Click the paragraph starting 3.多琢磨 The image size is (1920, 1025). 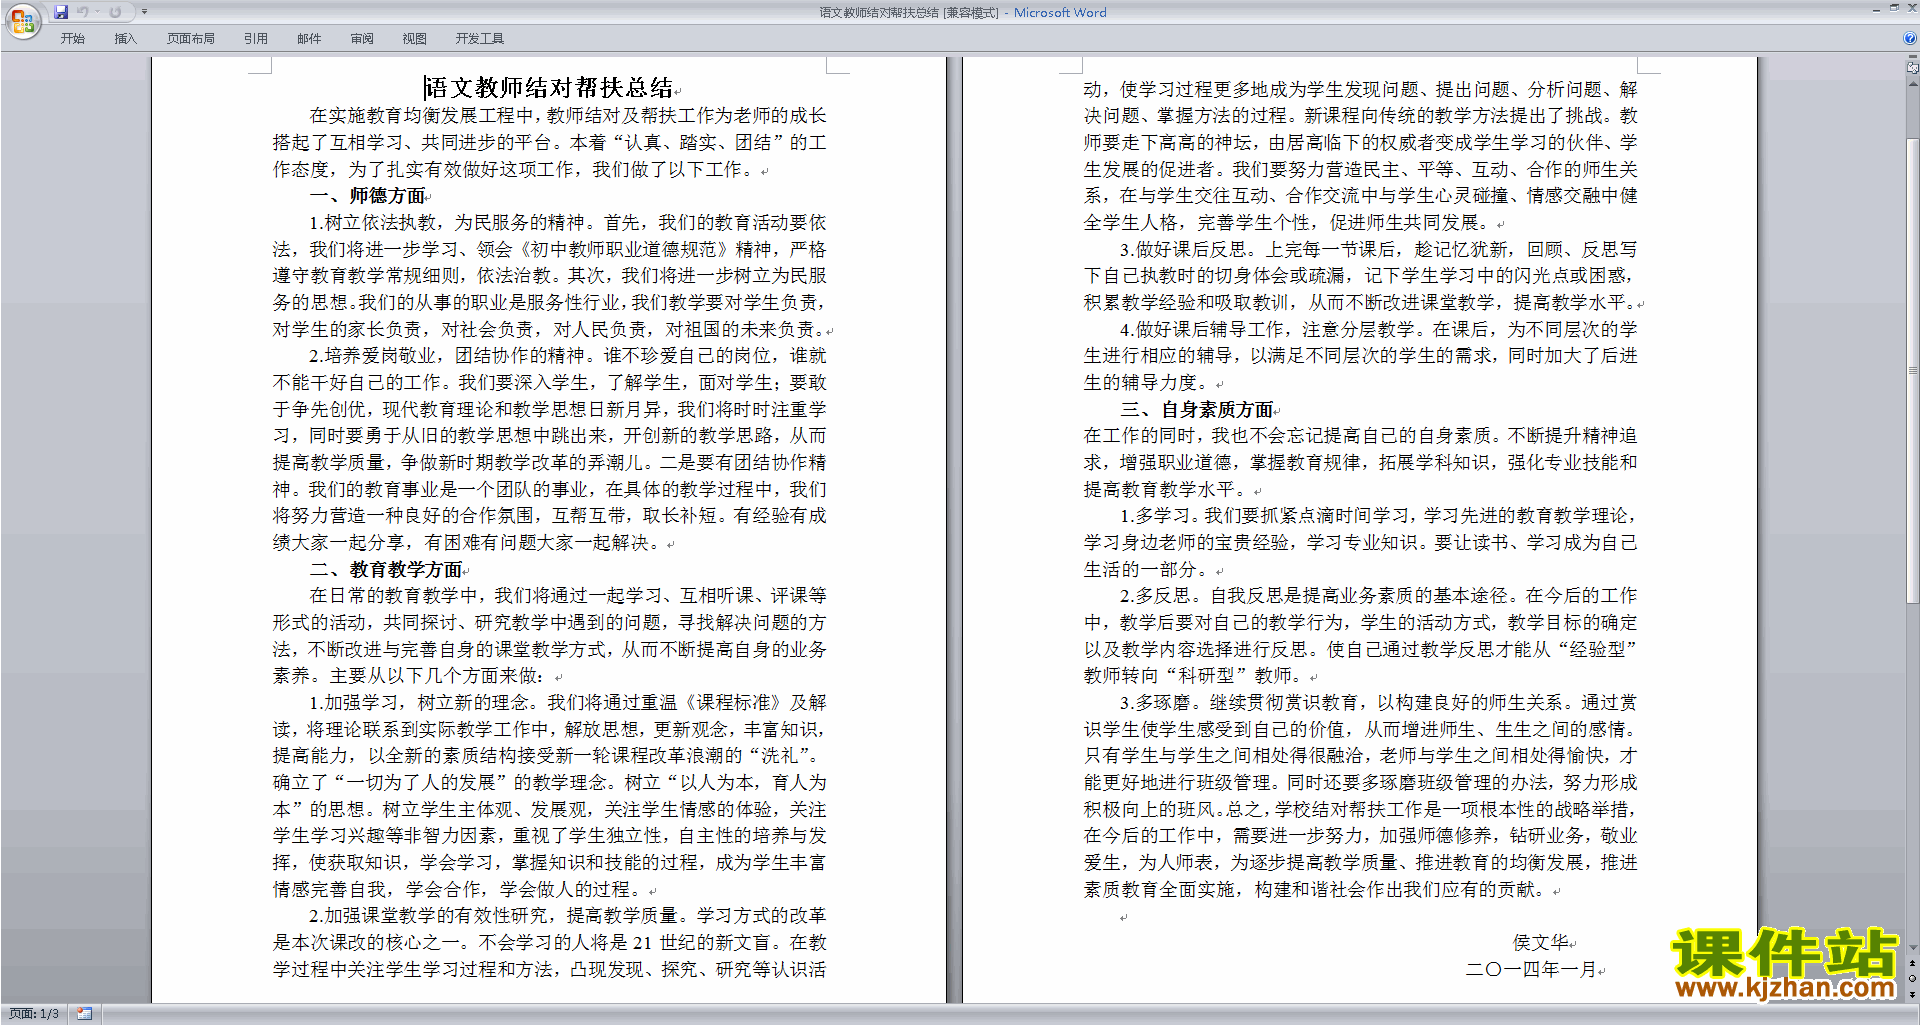(1361, 796)
